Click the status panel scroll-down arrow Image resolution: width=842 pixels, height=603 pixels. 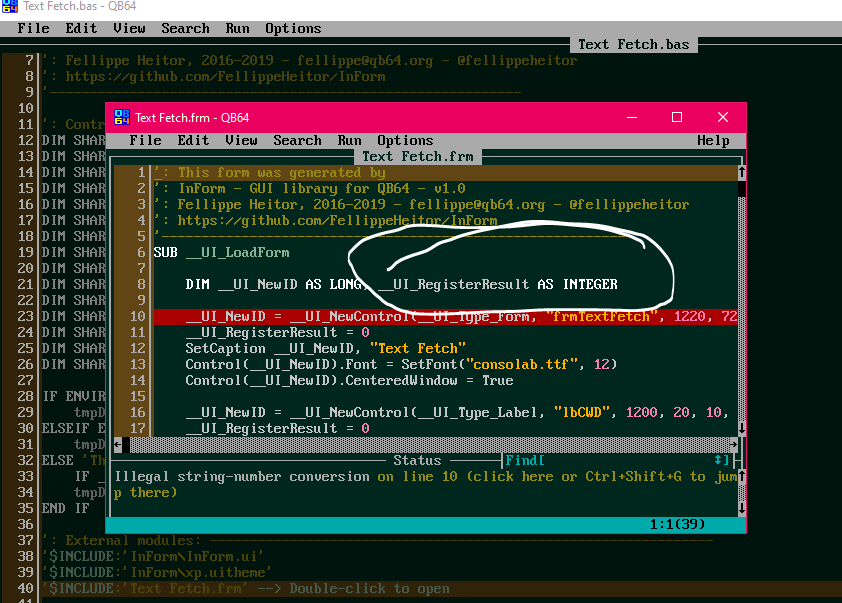pyautogui.click(x=742, y=508)
